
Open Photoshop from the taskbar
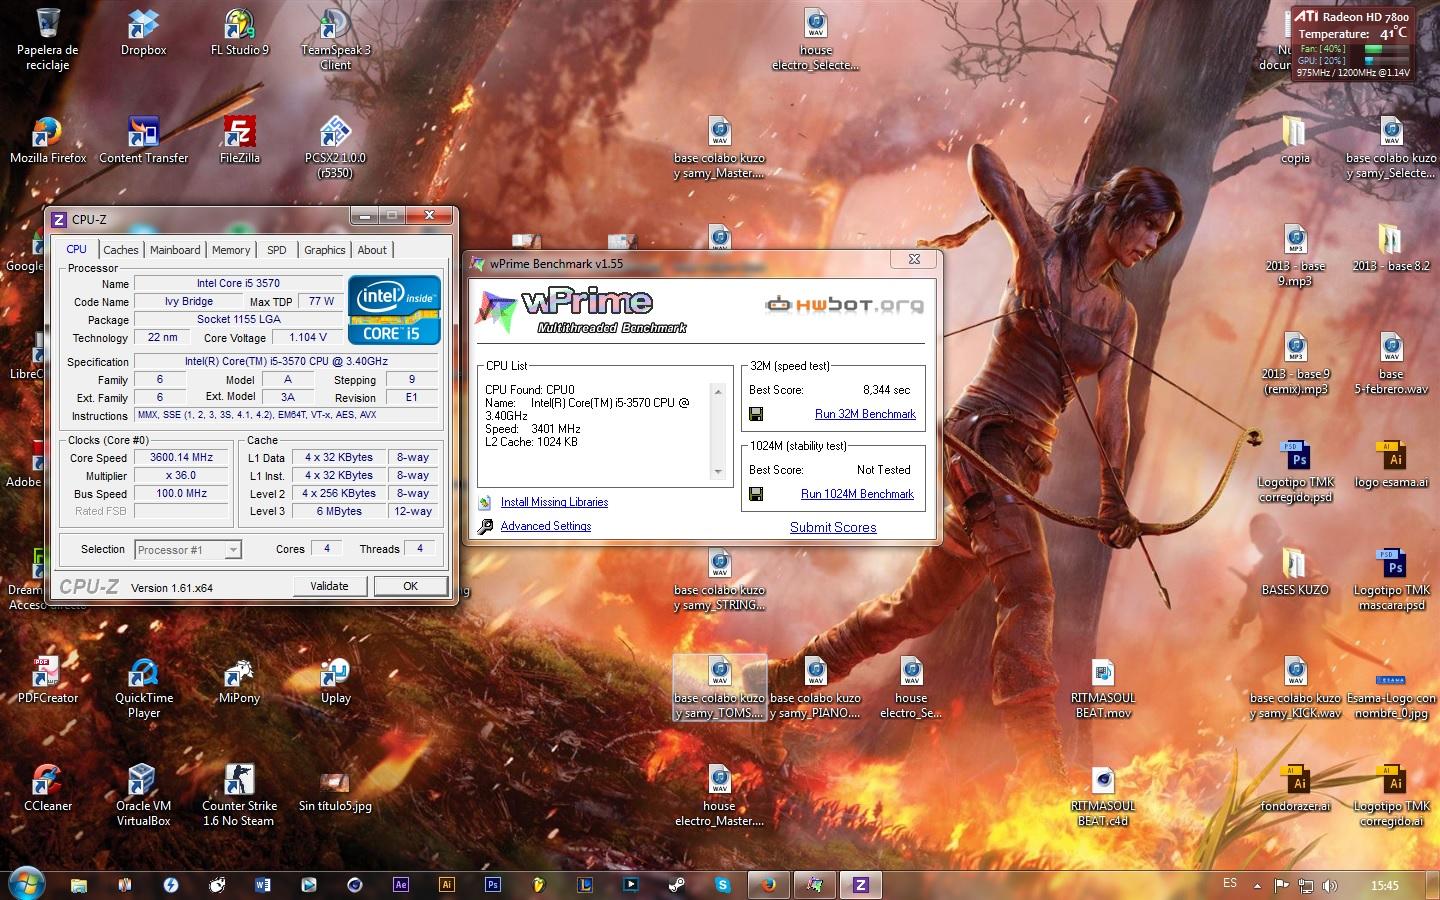point(493,884)
